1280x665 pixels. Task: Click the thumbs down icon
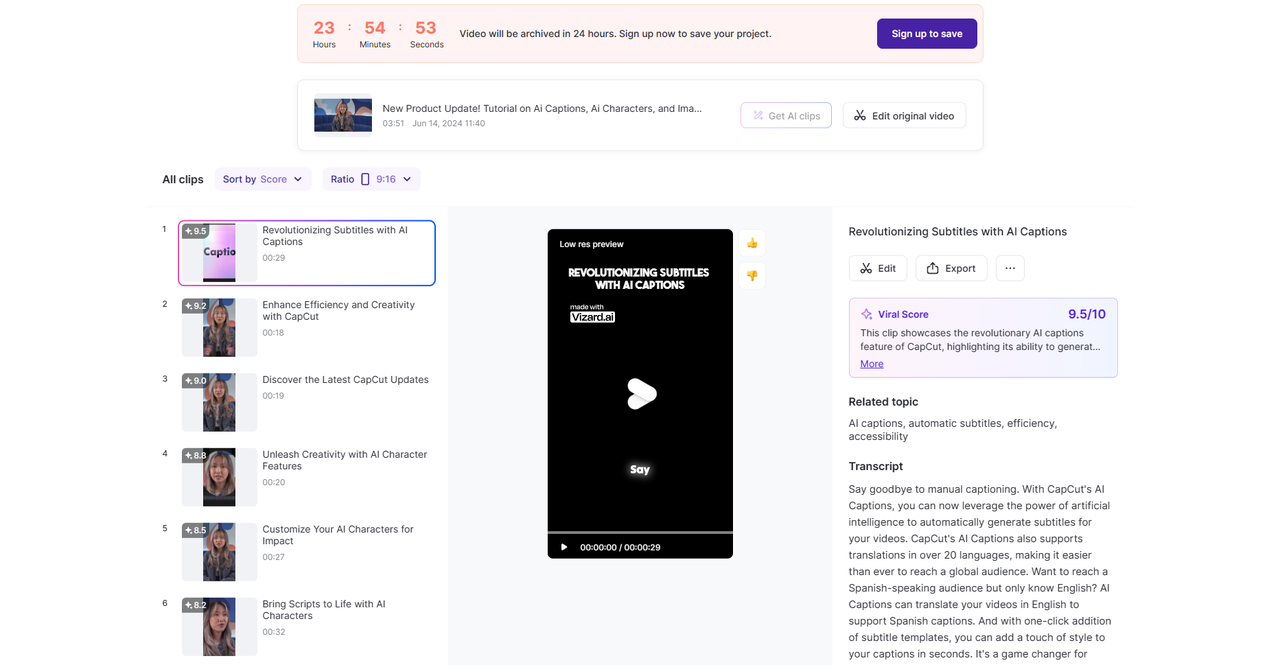tap(752, 276)
